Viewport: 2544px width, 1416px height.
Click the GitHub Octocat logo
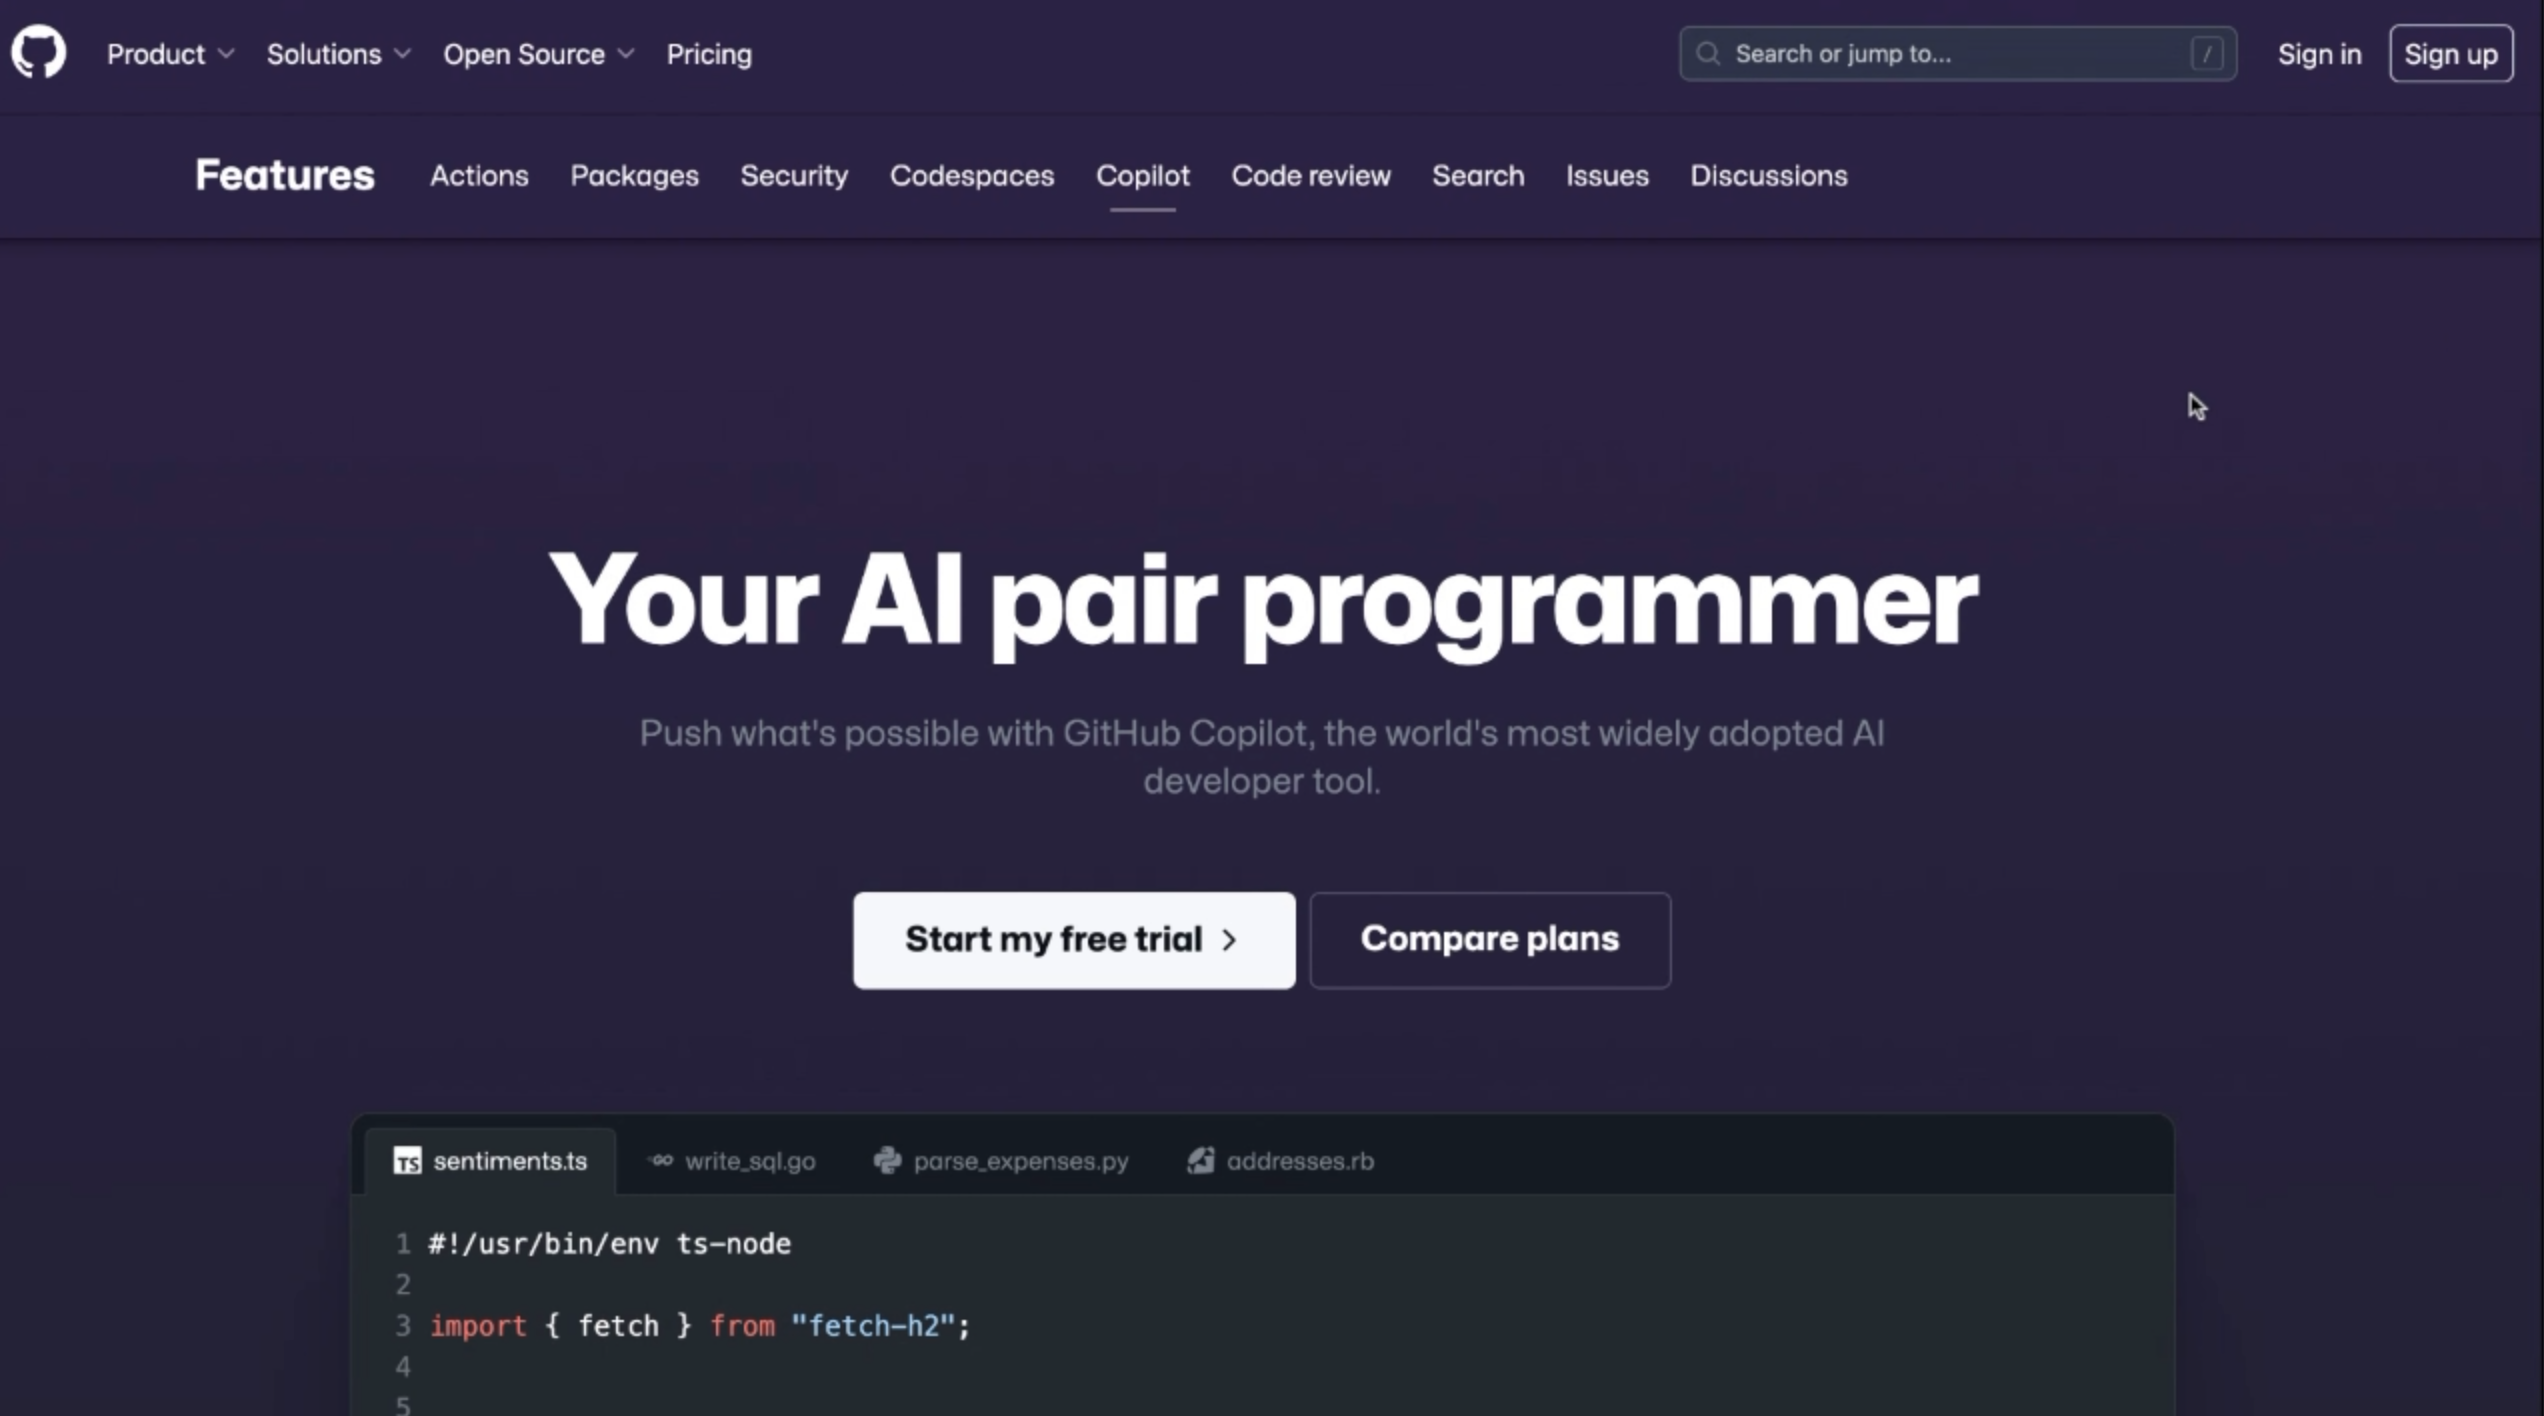coord(39,52)
